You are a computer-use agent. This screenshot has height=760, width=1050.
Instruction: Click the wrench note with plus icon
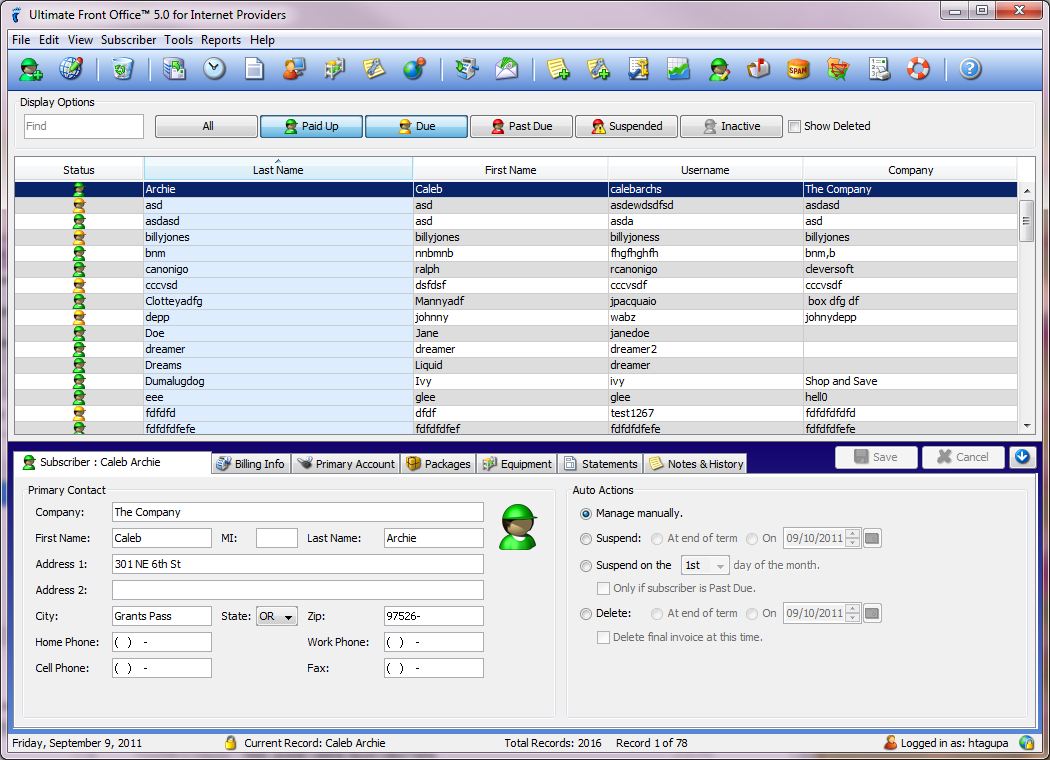598,69
